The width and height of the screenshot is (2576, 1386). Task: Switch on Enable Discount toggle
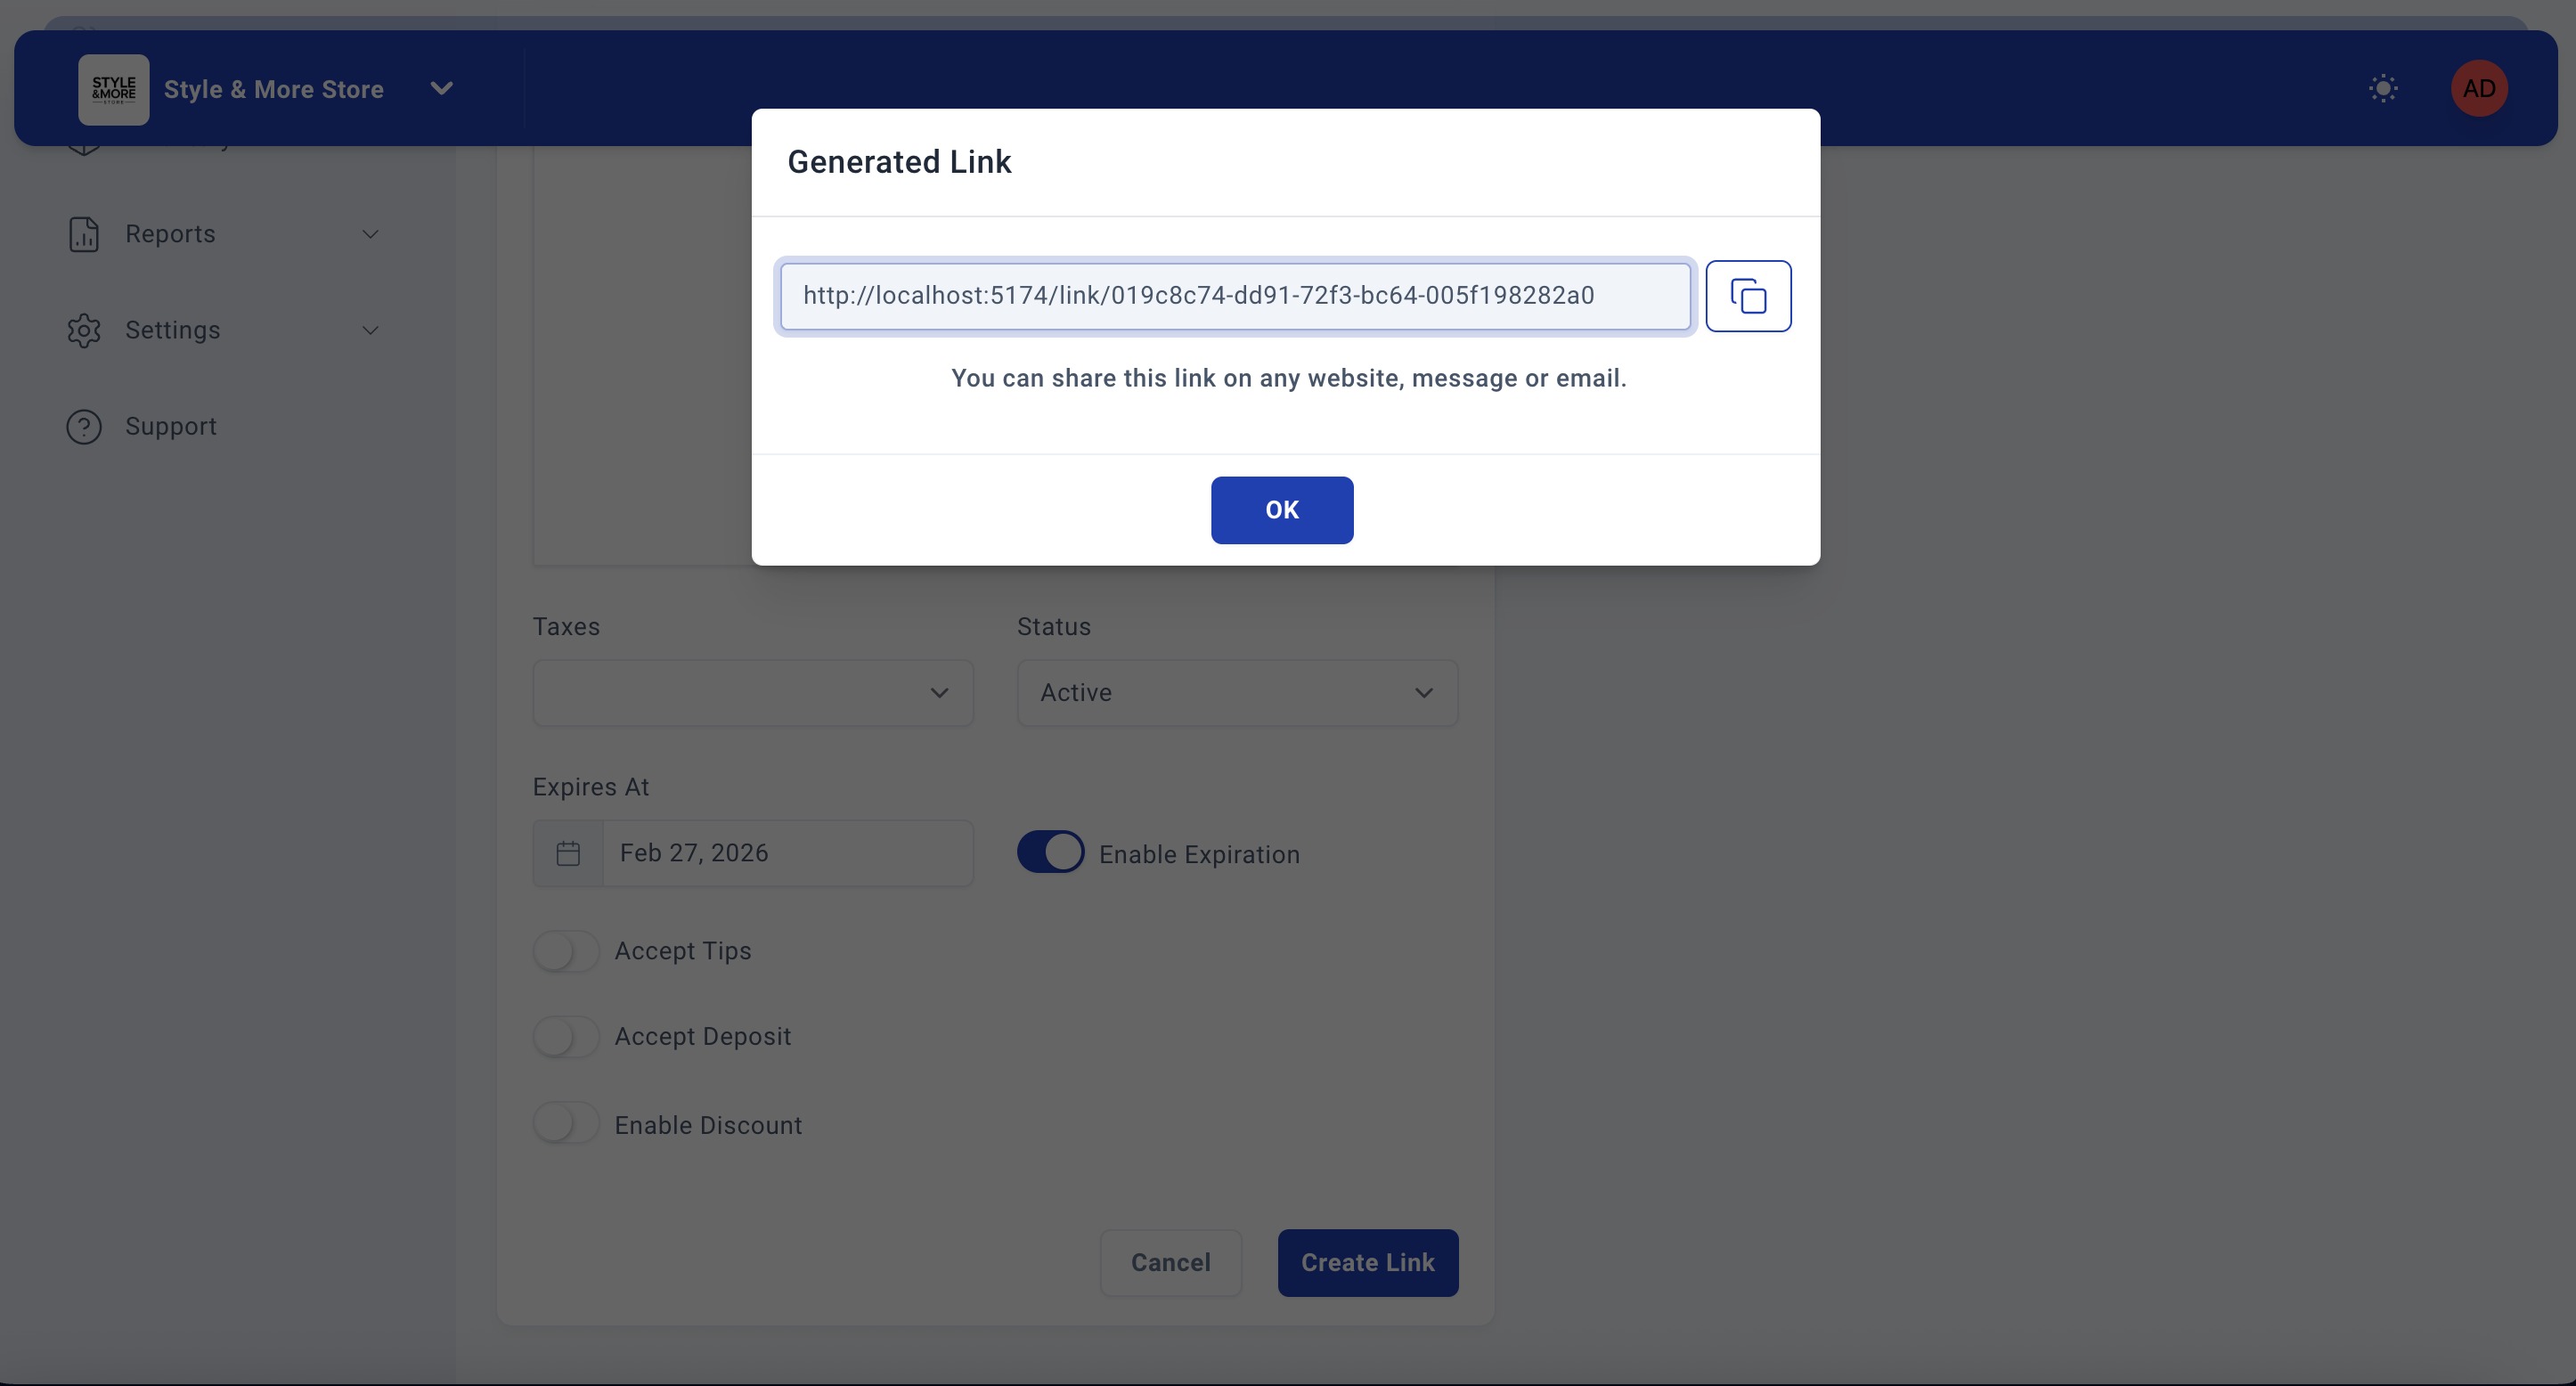566,1124
